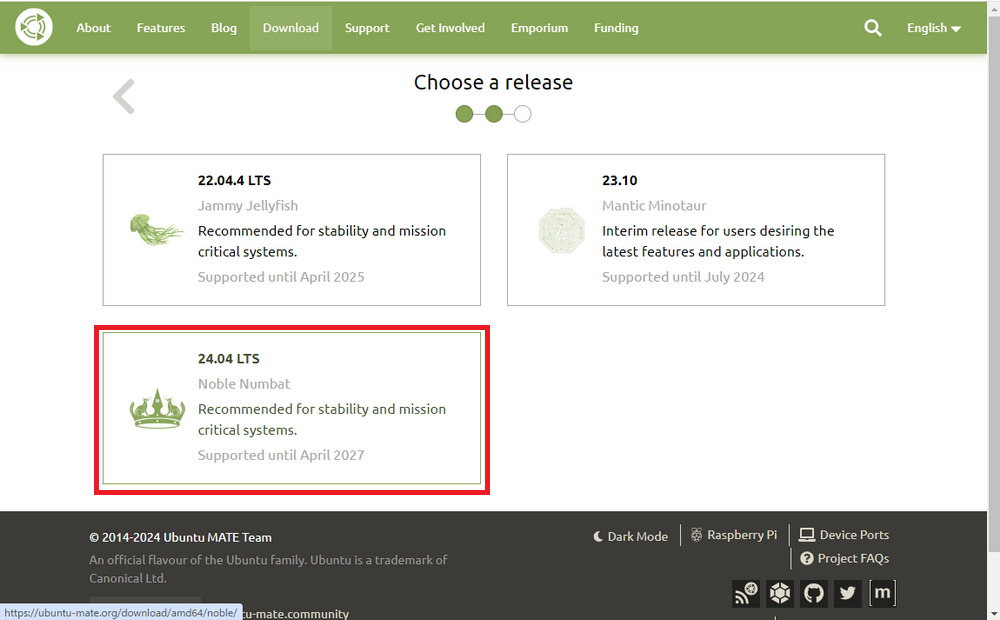Click the Mantic Minotaur release icon
This screenshot has width=1000, height=620.
[x=562, y=230]
